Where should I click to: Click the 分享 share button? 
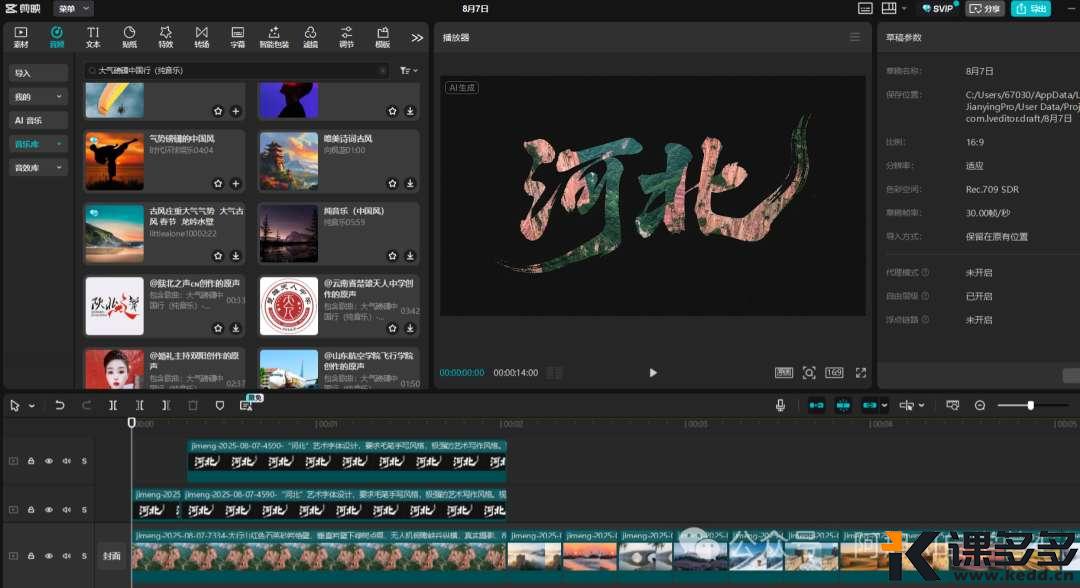point(985,8)
